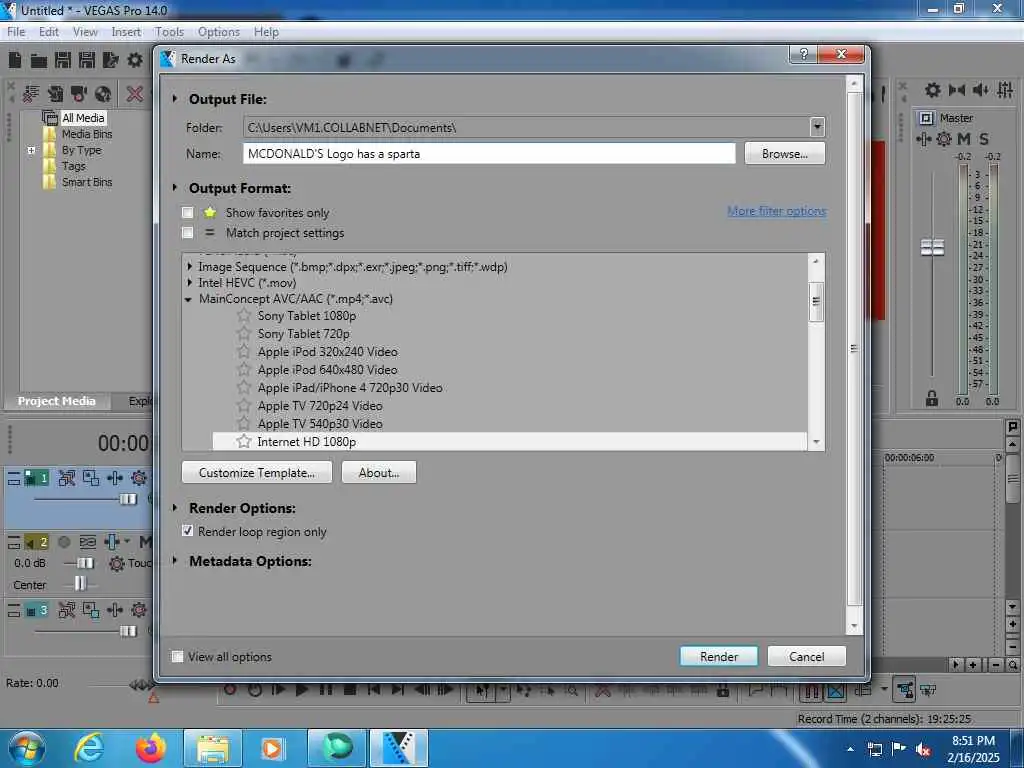The image size is (1024, 768).
Task: Toggle Master bus Solo S button
Action: point(984,138)
